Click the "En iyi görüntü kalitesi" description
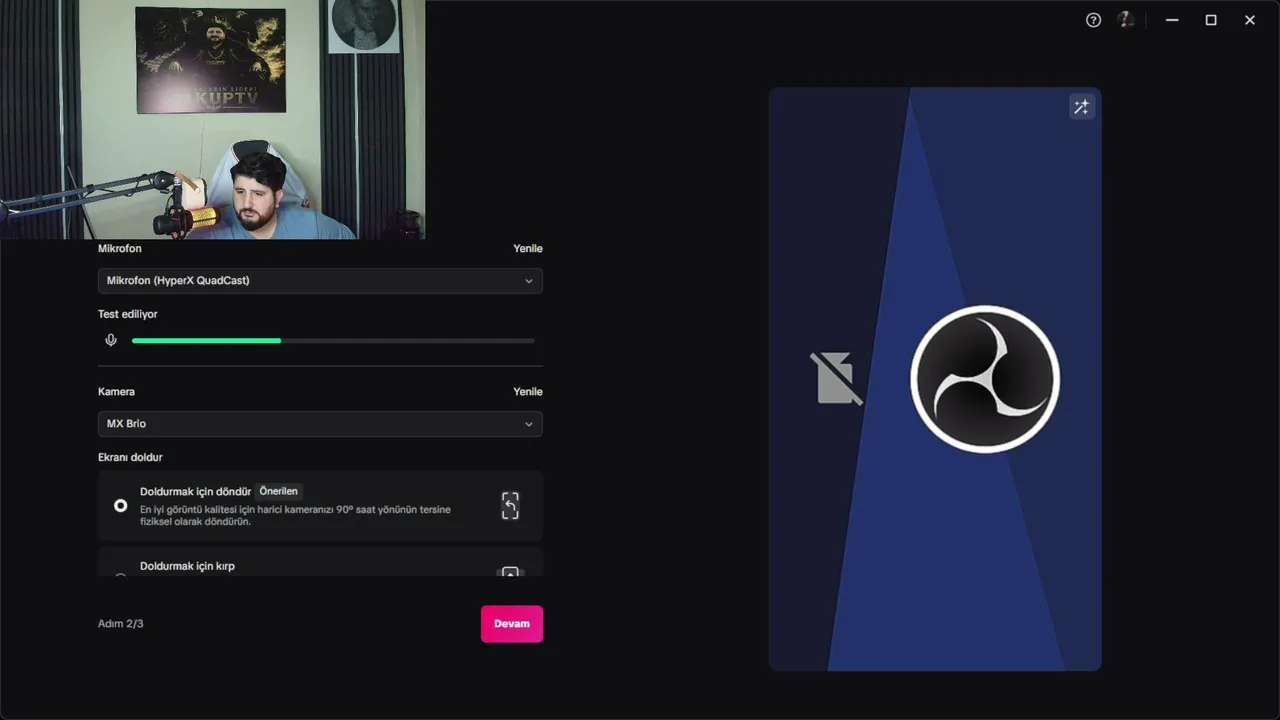The height and width of the screenshot is (720, 1280). click(295, 515)
